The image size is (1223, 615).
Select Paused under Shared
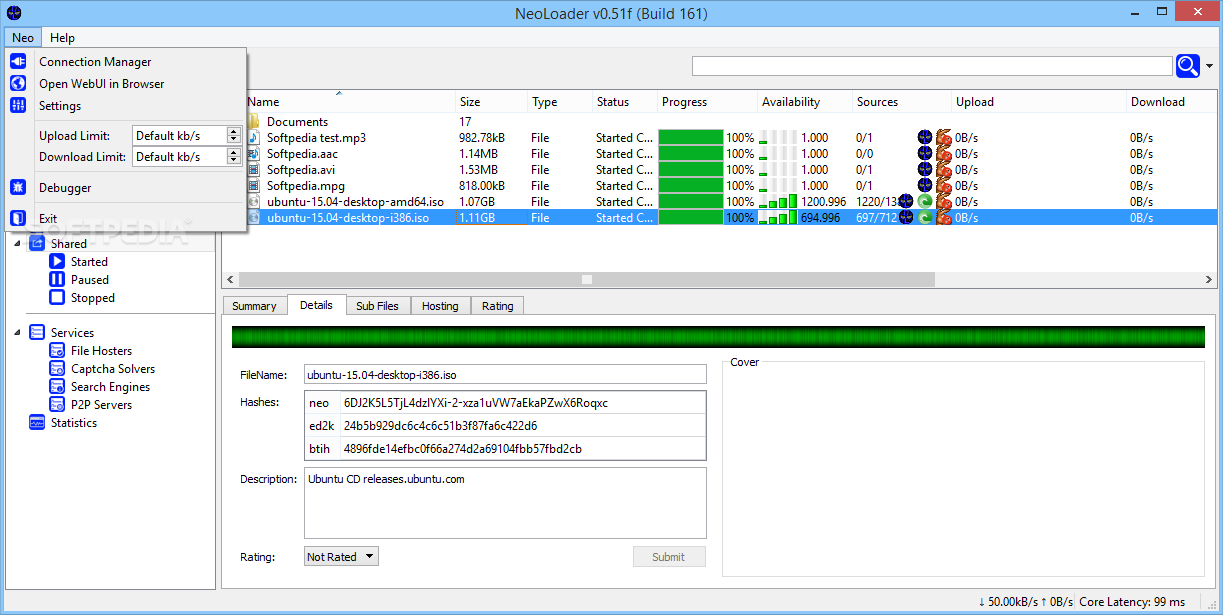(90, 280)
